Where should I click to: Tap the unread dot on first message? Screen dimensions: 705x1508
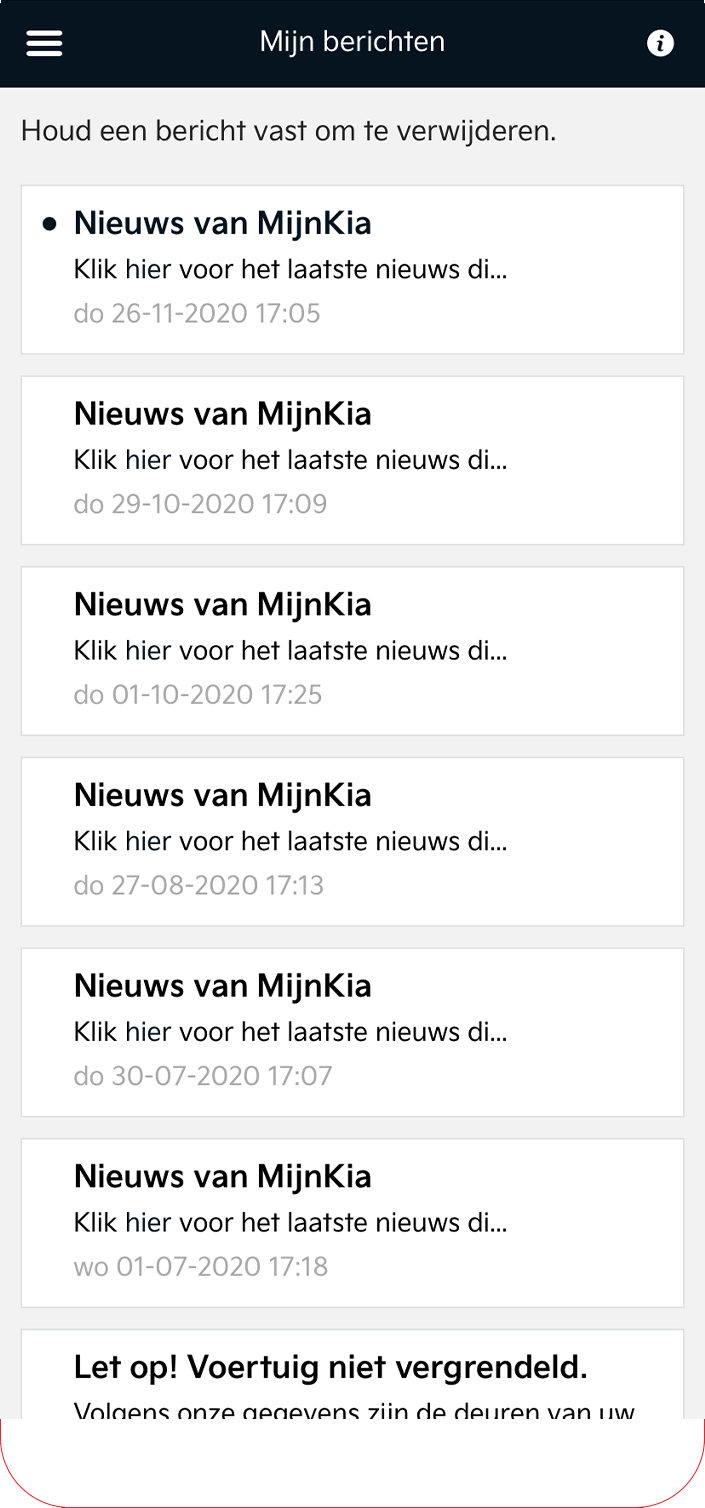click(50, 224)
